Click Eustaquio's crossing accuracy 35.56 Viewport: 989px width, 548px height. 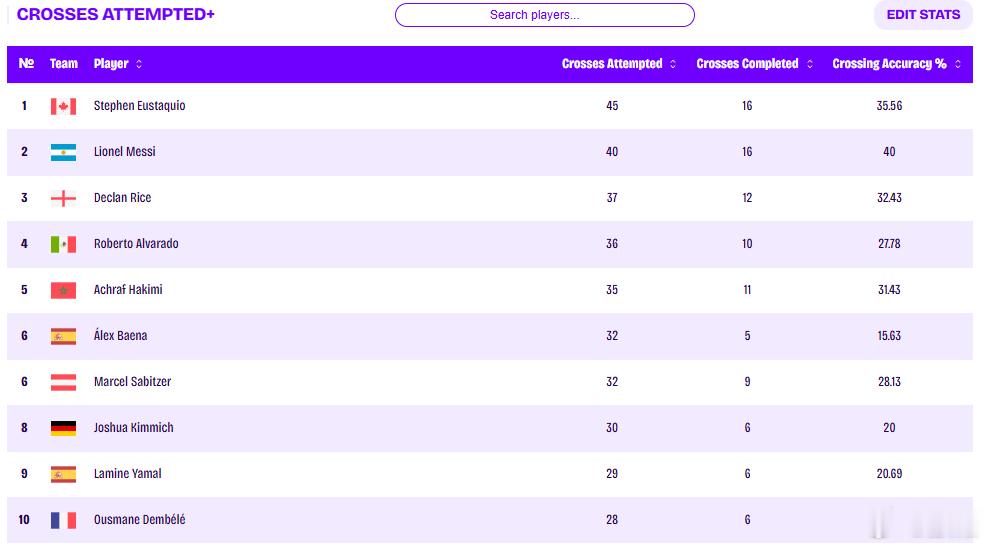coord(889,106)
